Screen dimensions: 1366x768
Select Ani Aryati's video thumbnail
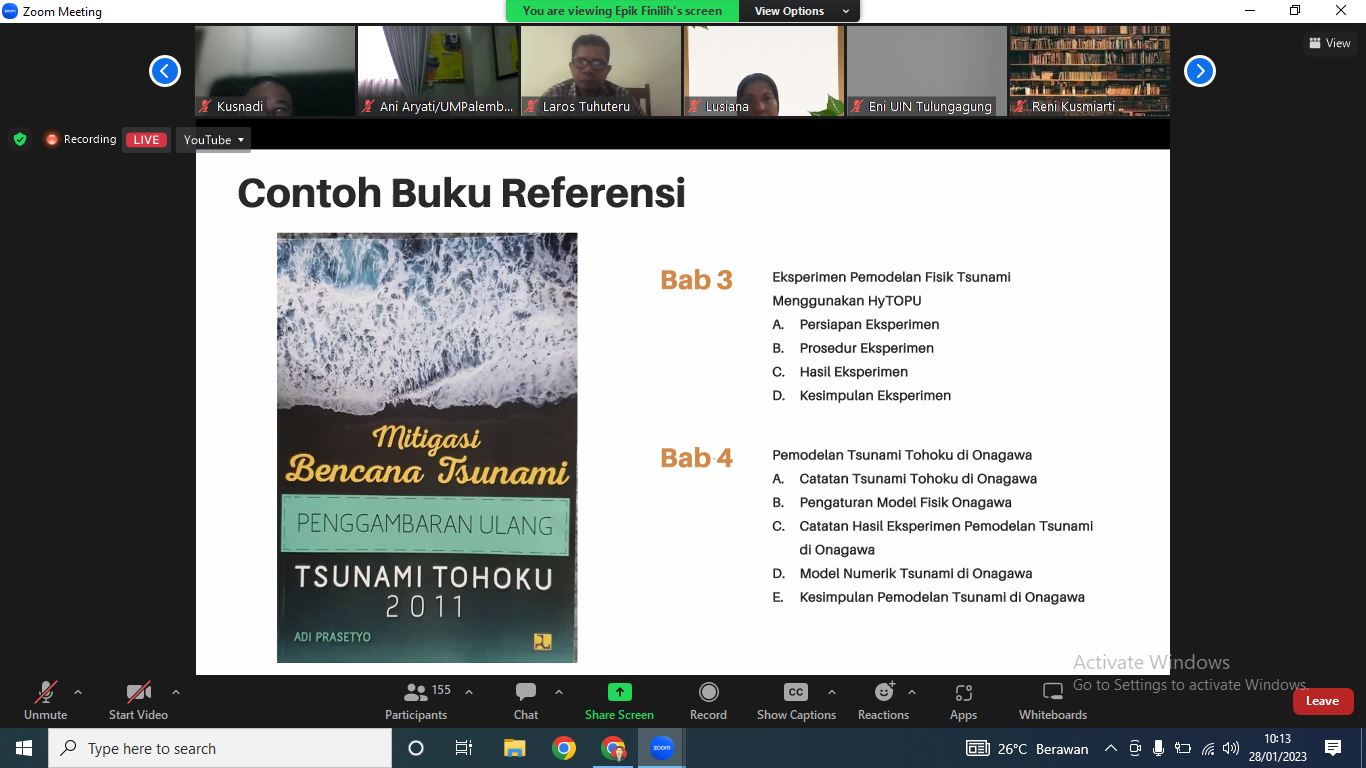(438, 71)
